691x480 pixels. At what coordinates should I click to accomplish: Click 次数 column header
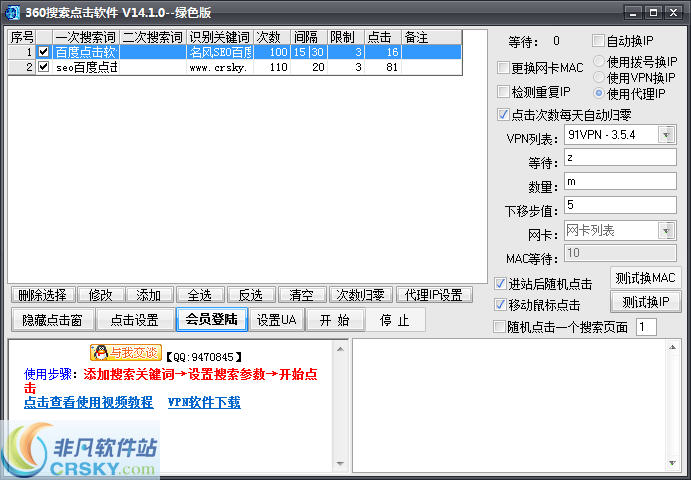pos(272,37)
